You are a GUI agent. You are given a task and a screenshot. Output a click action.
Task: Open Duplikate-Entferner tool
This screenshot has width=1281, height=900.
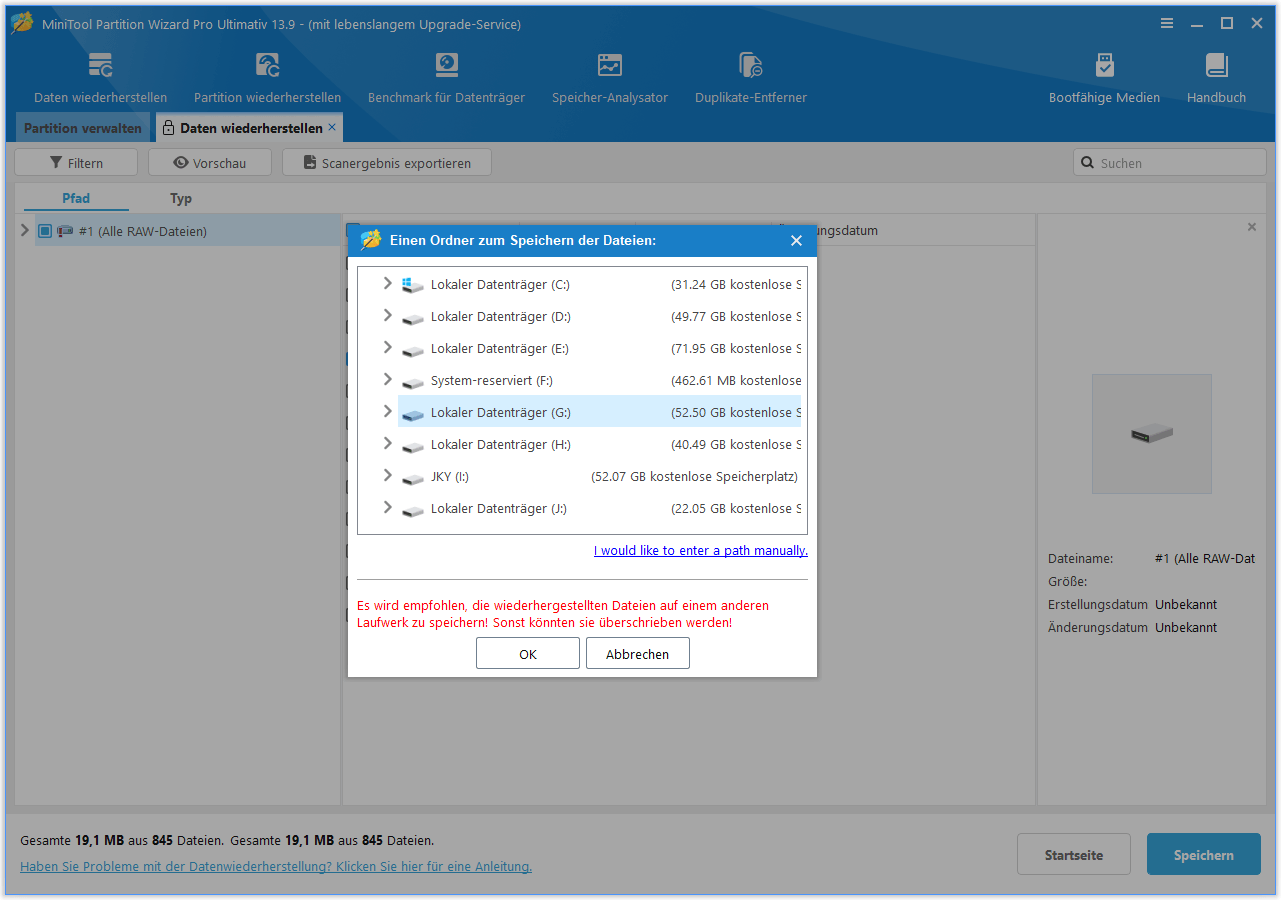[751, 78]
